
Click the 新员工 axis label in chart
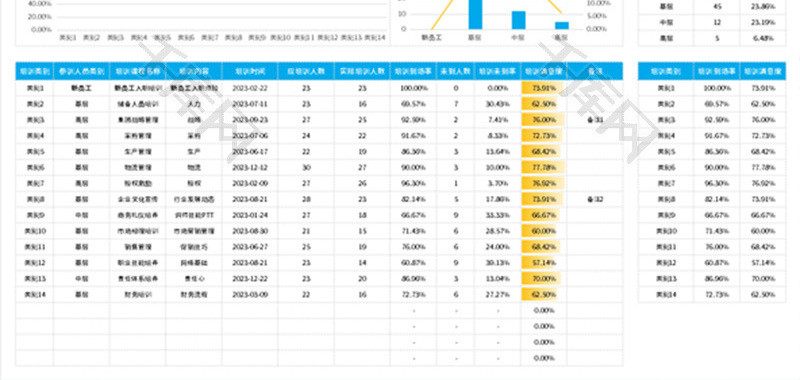tap(432, 37)
